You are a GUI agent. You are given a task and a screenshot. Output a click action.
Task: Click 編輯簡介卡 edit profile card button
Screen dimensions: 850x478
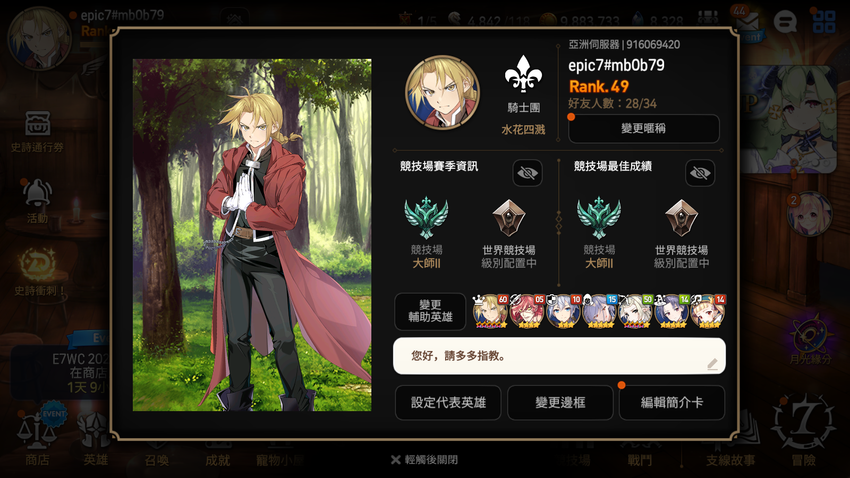[x=672, y=402]
